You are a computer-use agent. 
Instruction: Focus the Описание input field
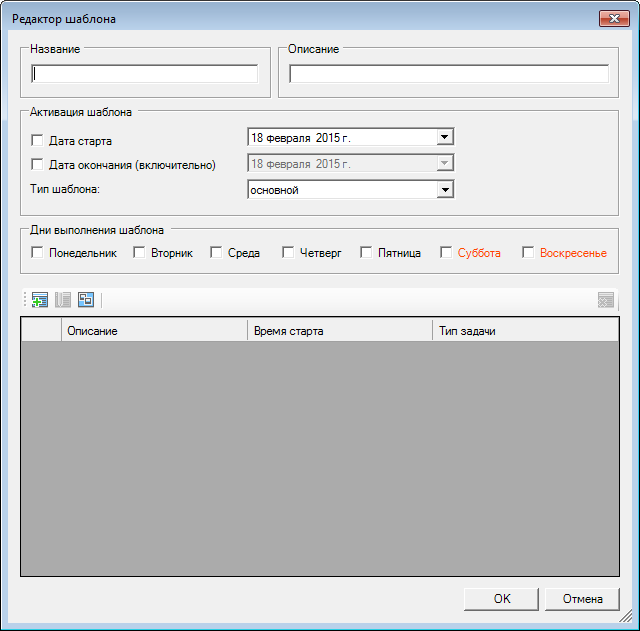point(448,73)
